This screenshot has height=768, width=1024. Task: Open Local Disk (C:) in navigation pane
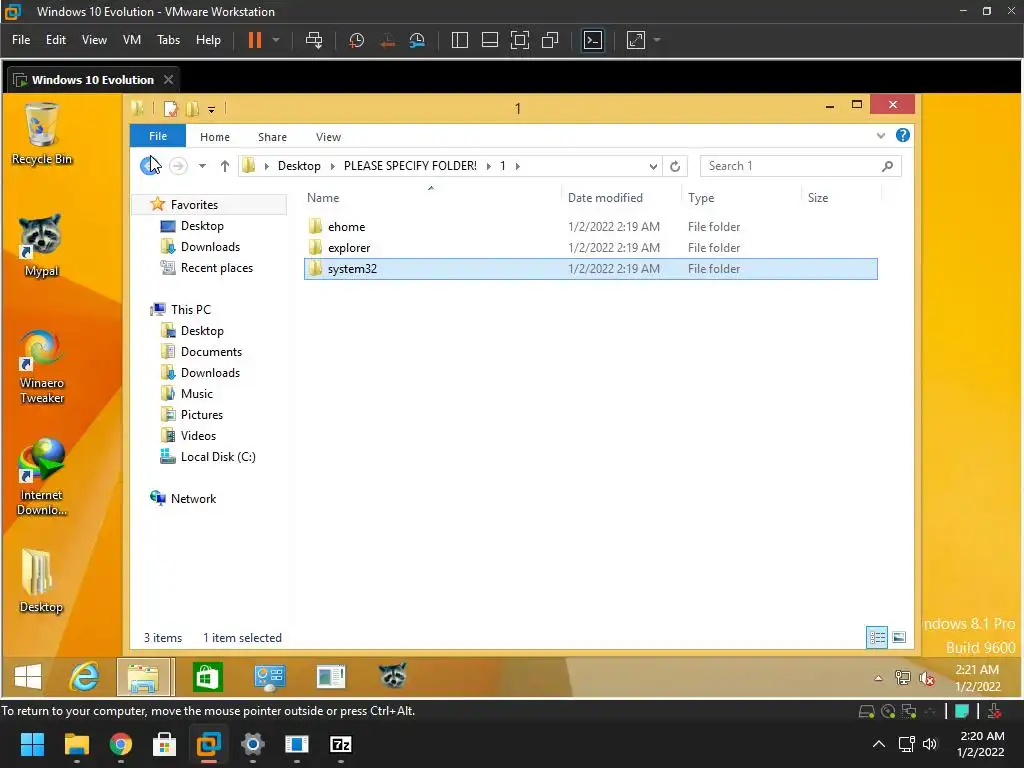pos(217,456)
